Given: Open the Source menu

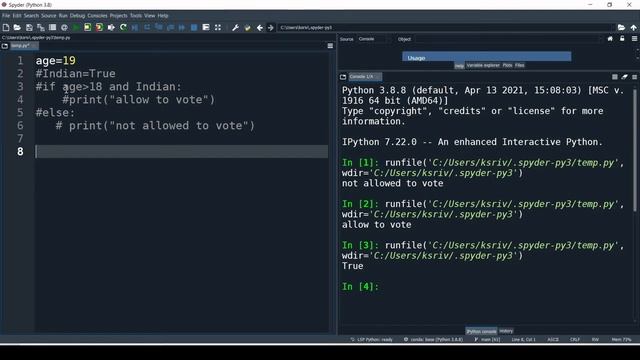Looking at the screenshot, I should [x=49, y=16].
